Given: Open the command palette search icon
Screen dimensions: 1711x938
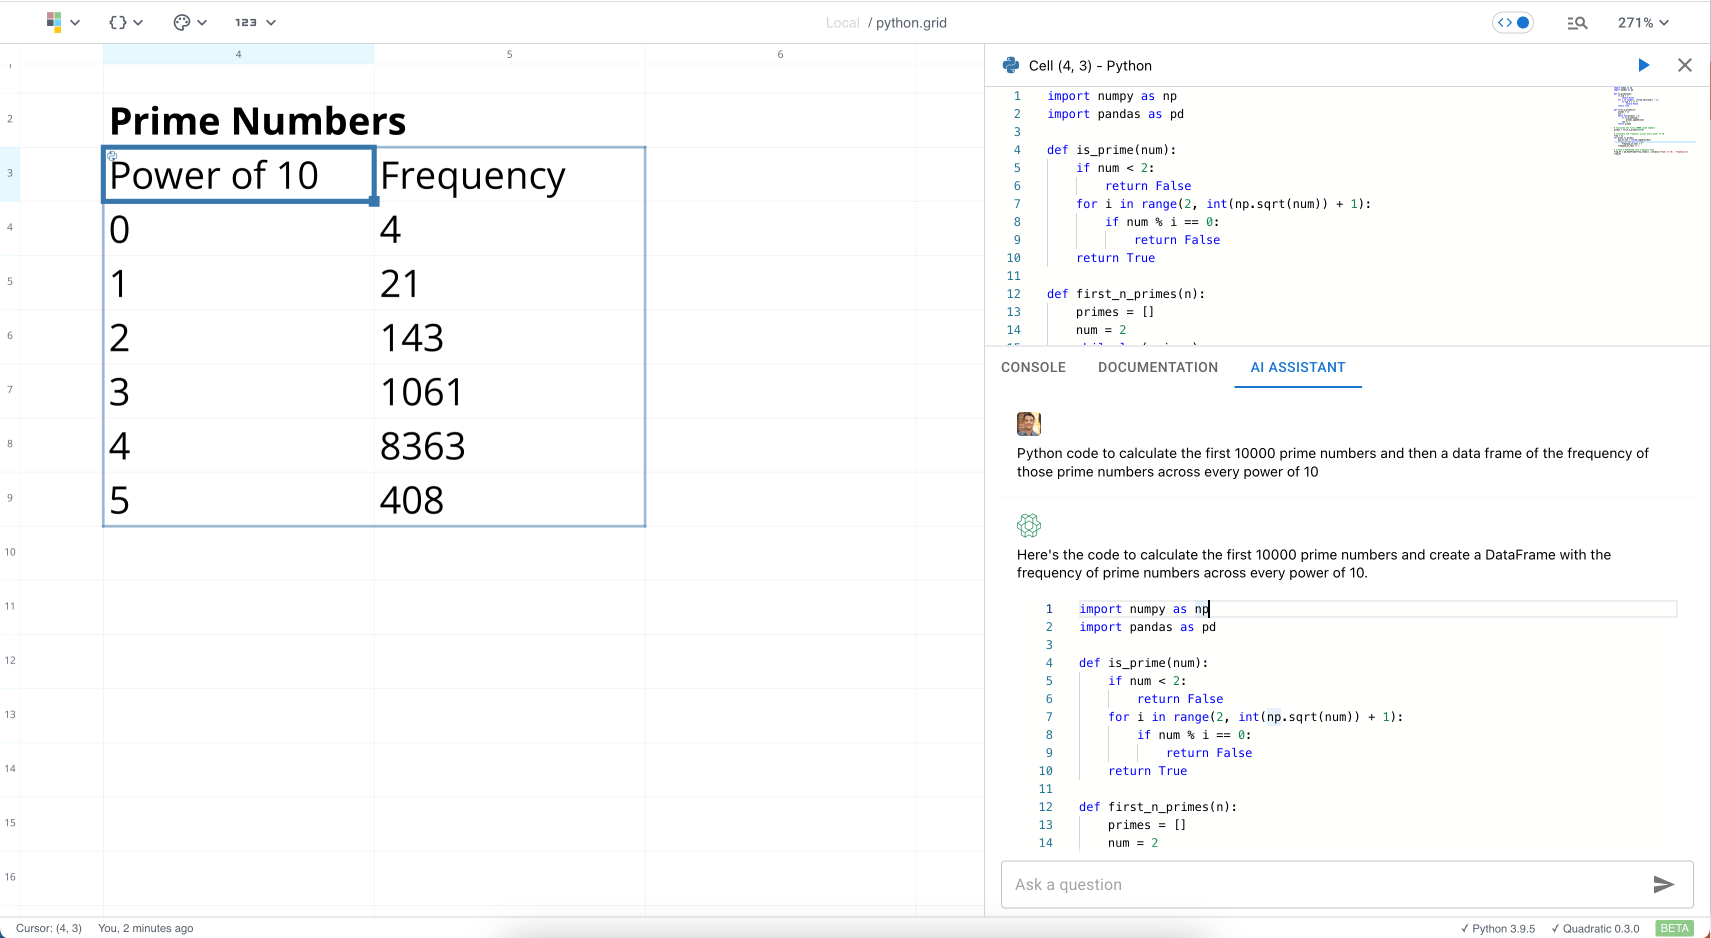Looking at the screenshot, I should click(1577, 23).
